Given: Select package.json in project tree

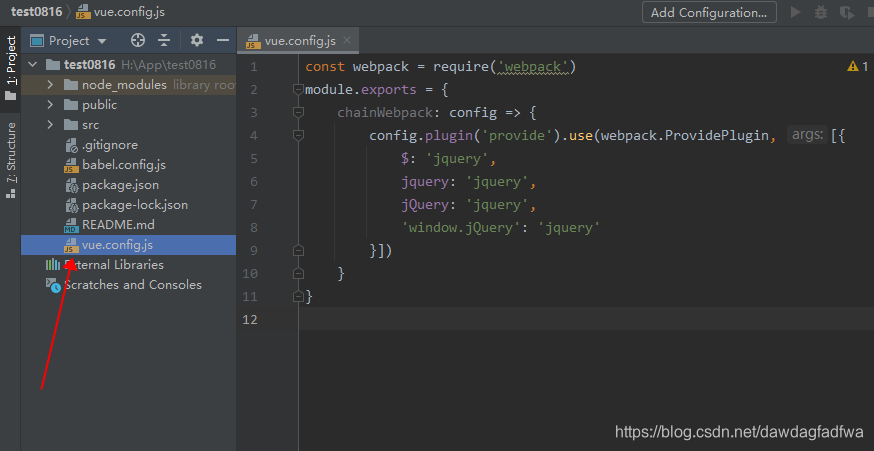Looking at the screenshot, I should coord(129,185).
